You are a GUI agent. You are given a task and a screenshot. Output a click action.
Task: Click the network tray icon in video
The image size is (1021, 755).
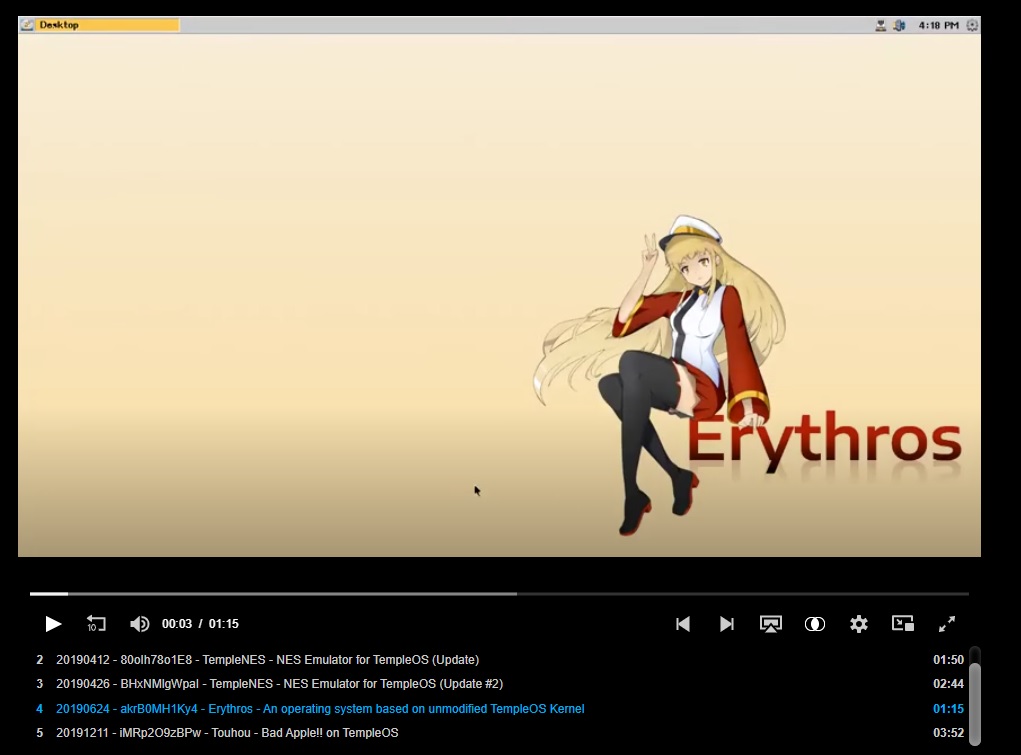click(x=881, y=25)
